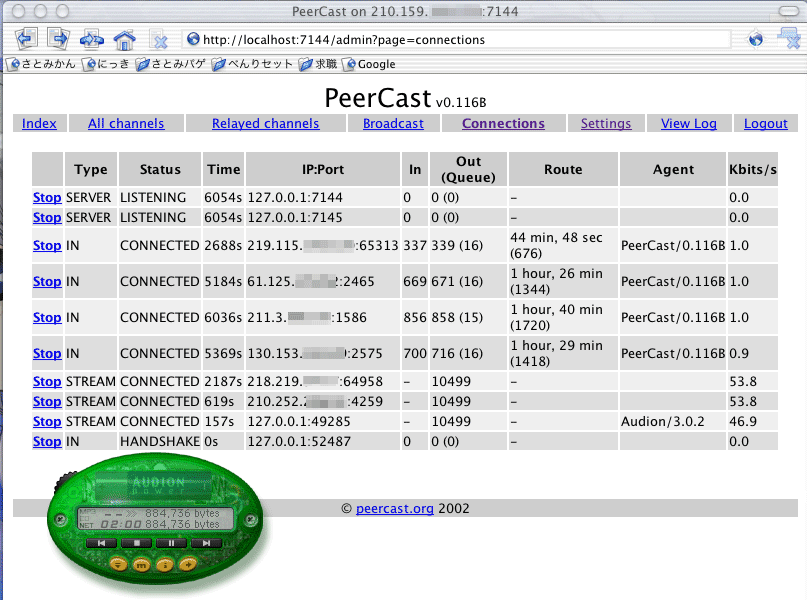
Task: Open the browser Home page icon
Action: click(125, 40)
